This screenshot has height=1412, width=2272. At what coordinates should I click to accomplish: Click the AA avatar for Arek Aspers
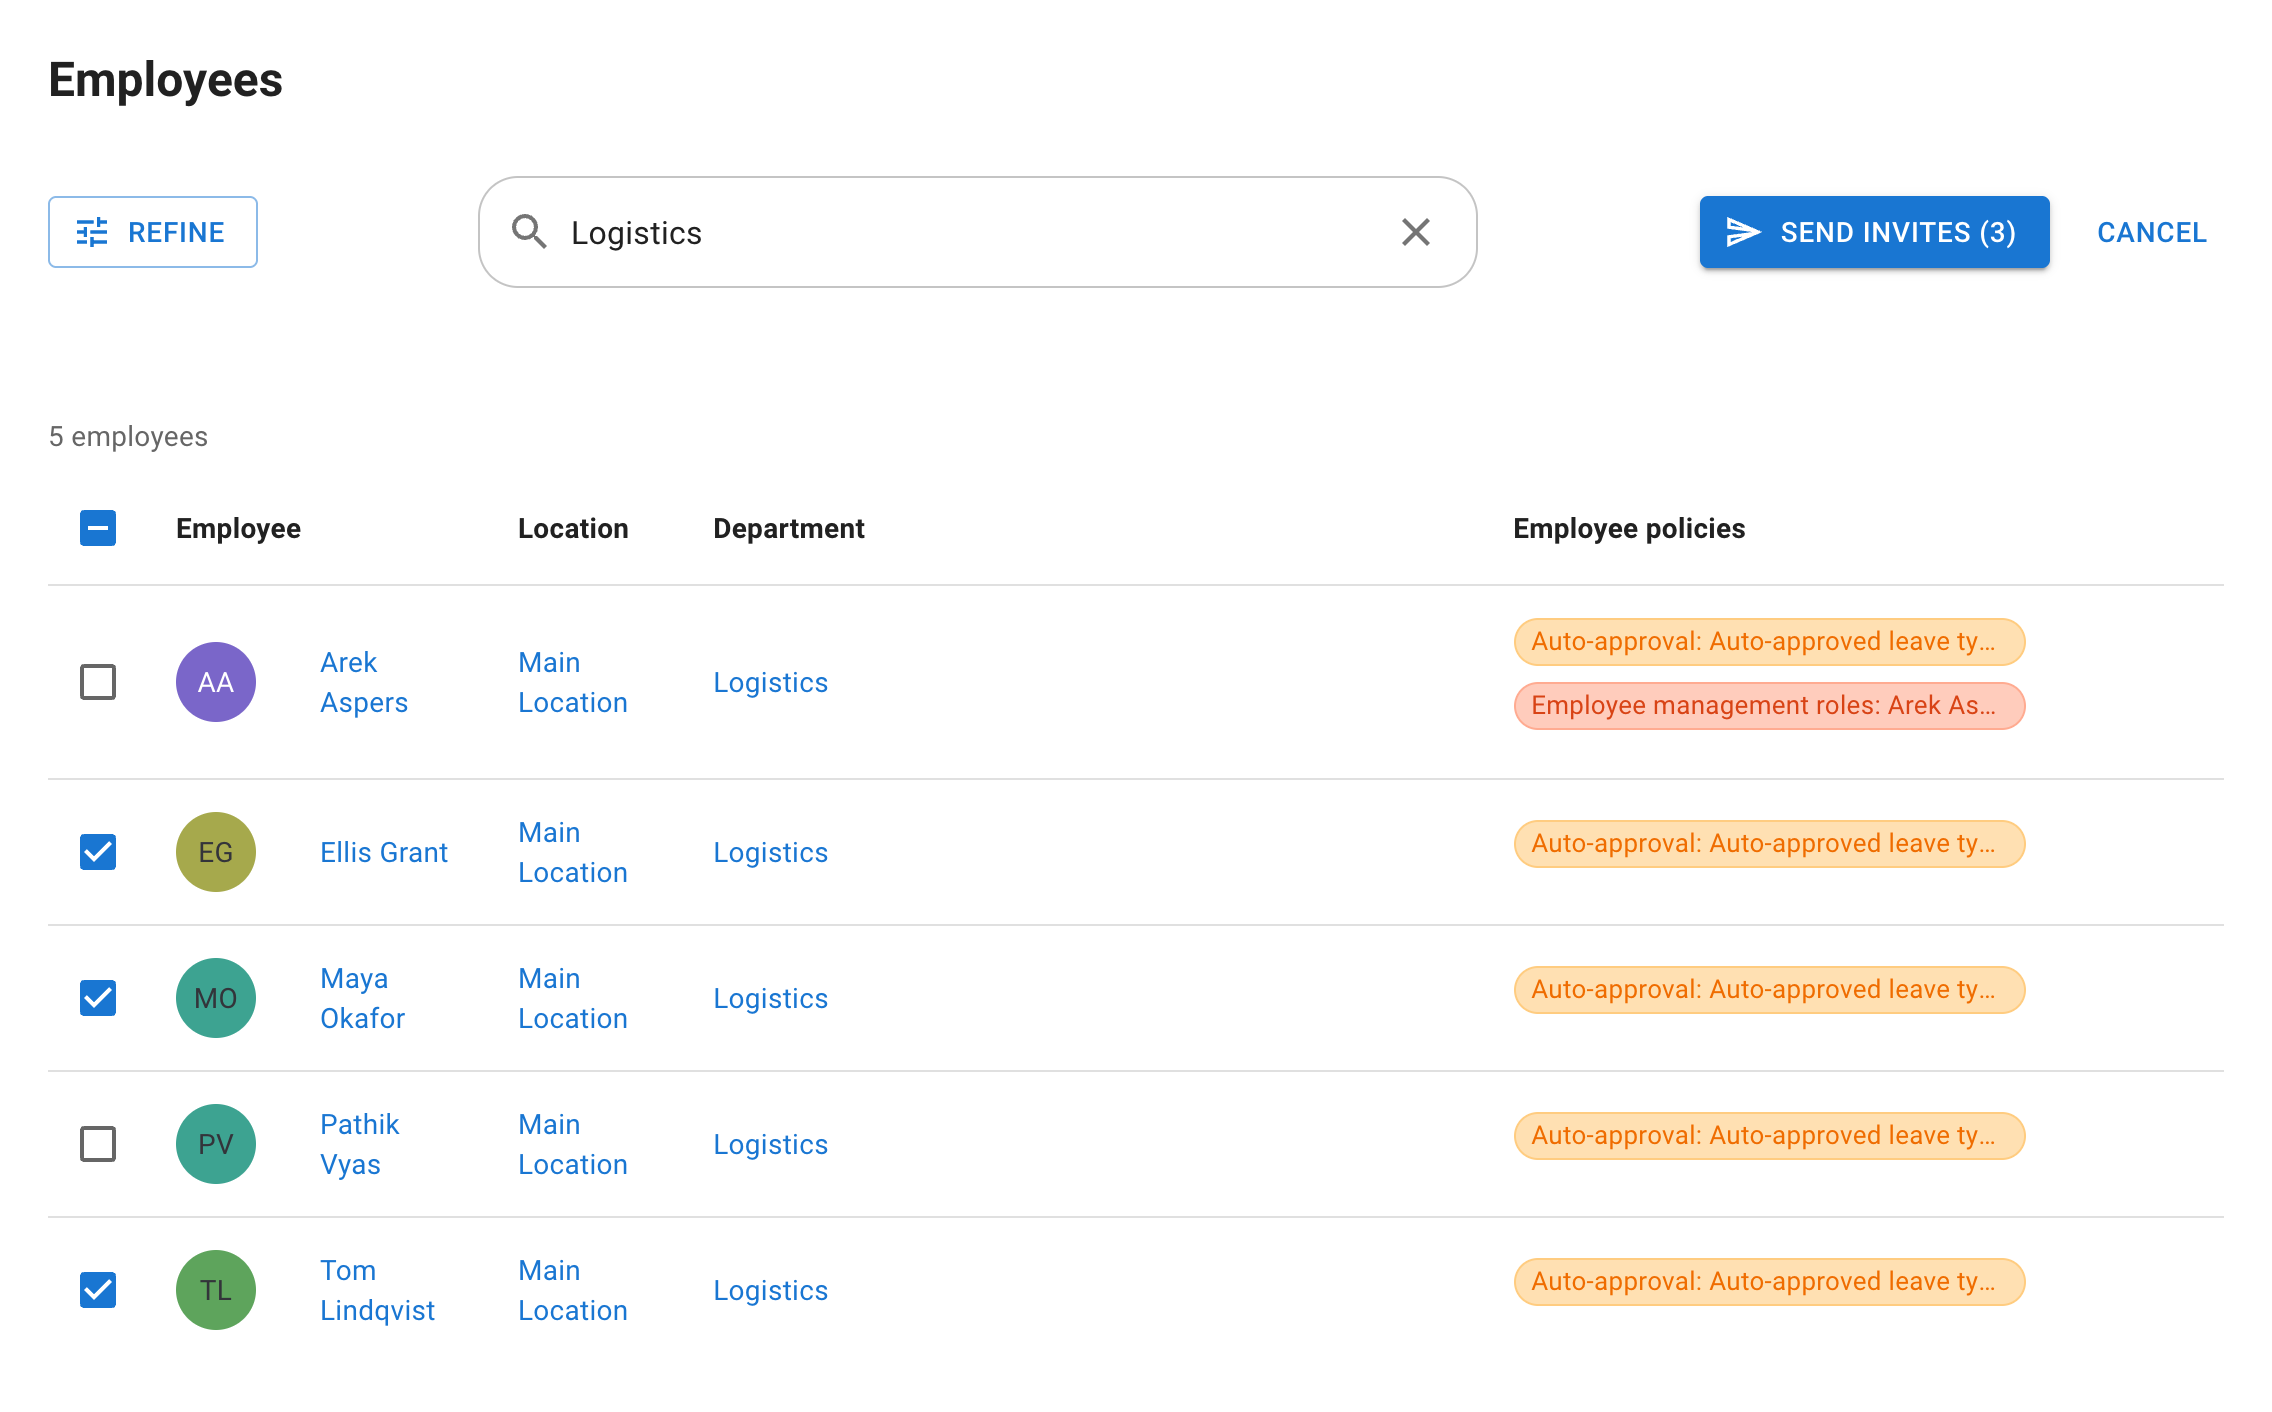pyautogui.click(x=216, y=682)
